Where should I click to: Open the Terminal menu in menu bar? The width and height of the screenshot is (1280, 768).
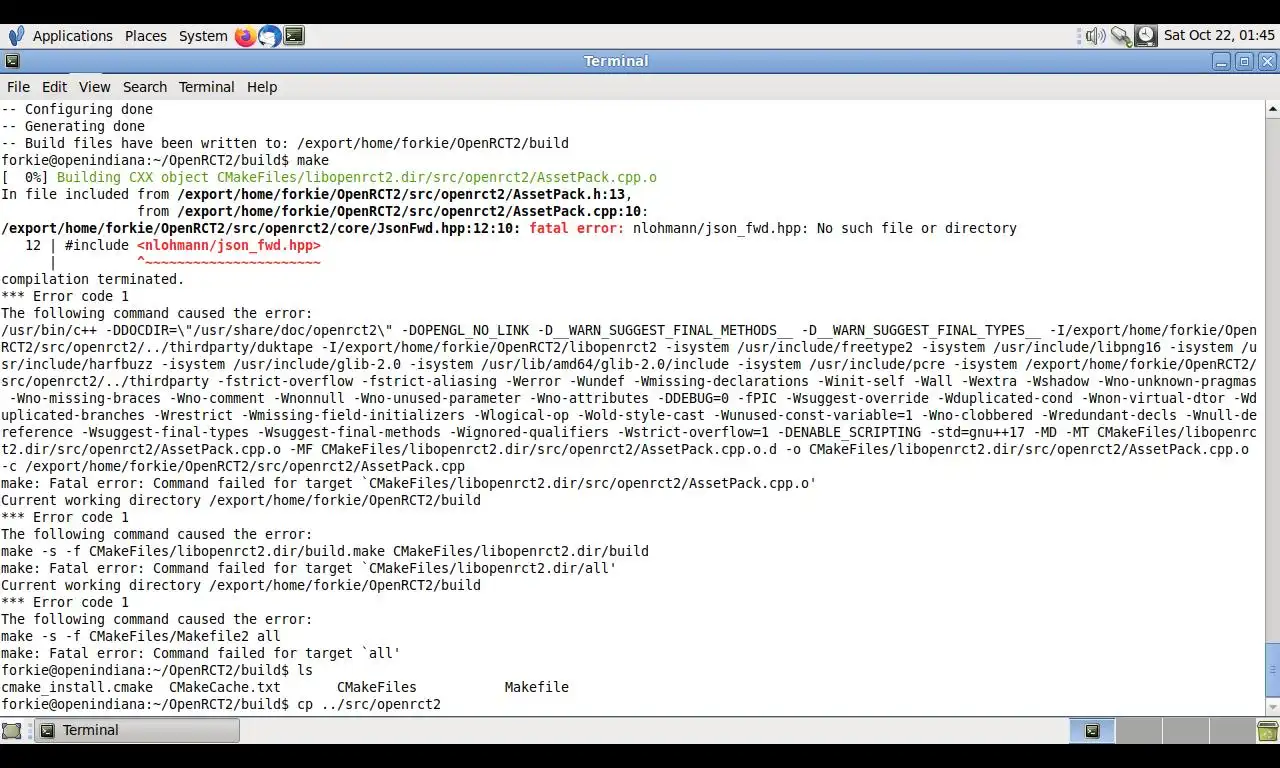pyautogui.click(x=207, y=87)
